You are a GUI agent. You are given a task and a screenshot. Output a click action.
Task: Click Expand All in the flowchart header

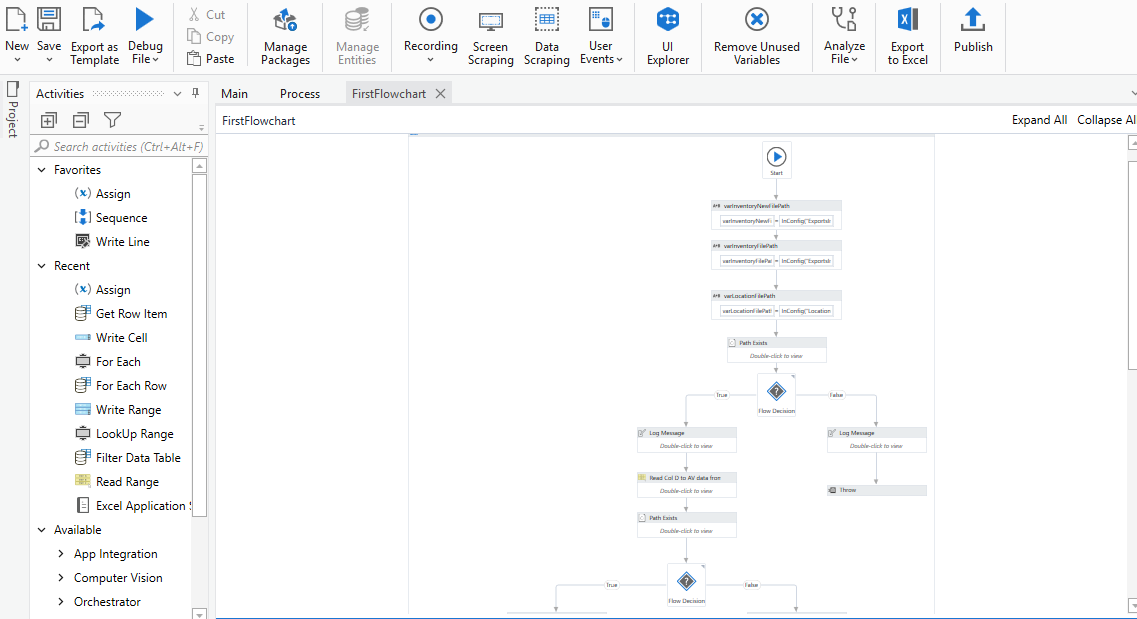coord(1039,119)
